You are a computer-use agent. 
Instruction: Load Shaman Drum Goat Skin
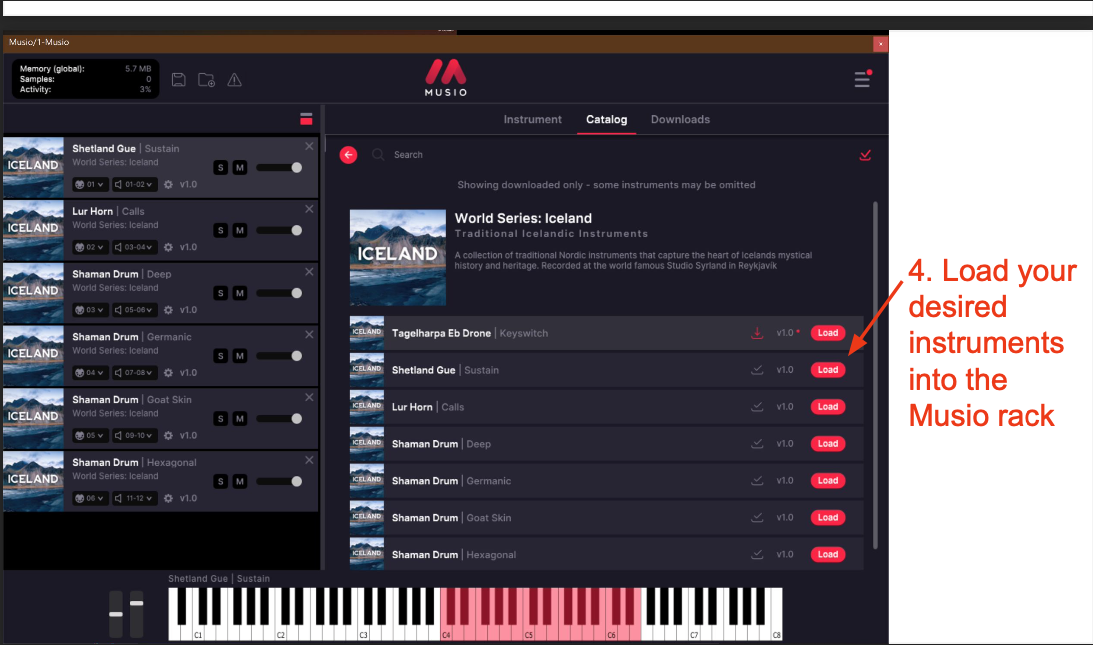(x=828, y=517)
